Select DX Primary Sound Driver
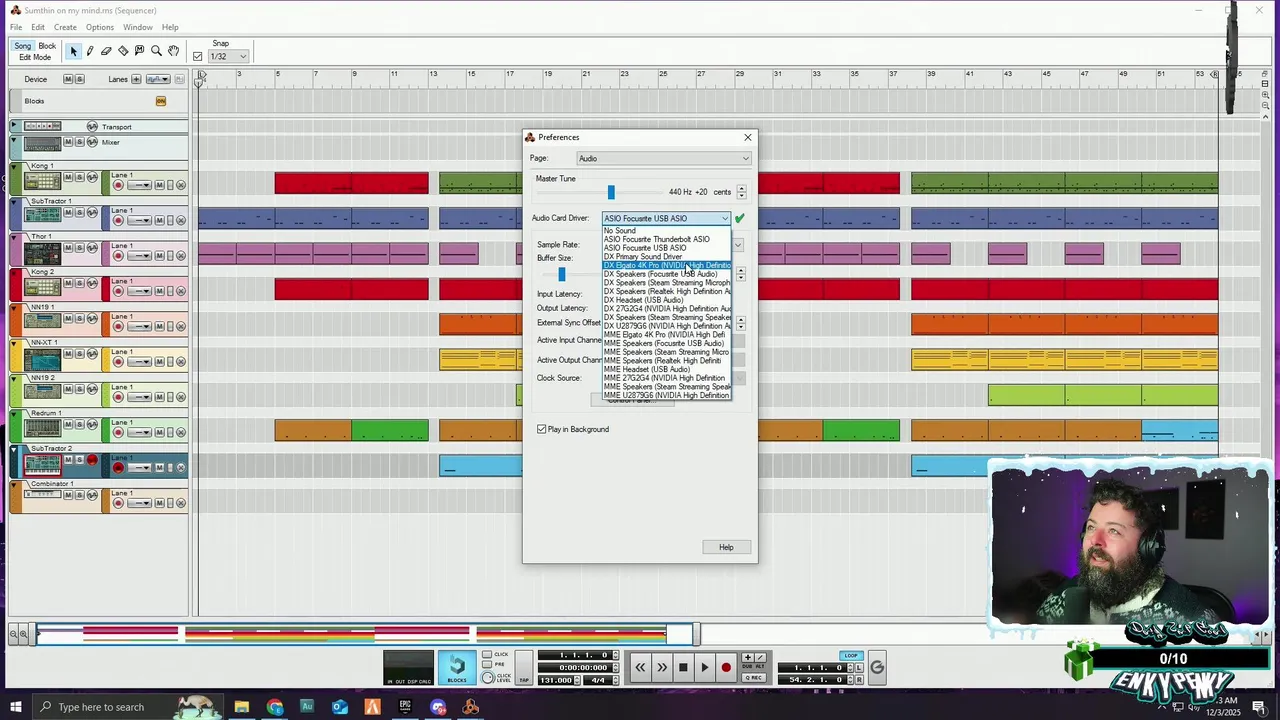Viewport: 1280px width, 720px height. (666, 257)
